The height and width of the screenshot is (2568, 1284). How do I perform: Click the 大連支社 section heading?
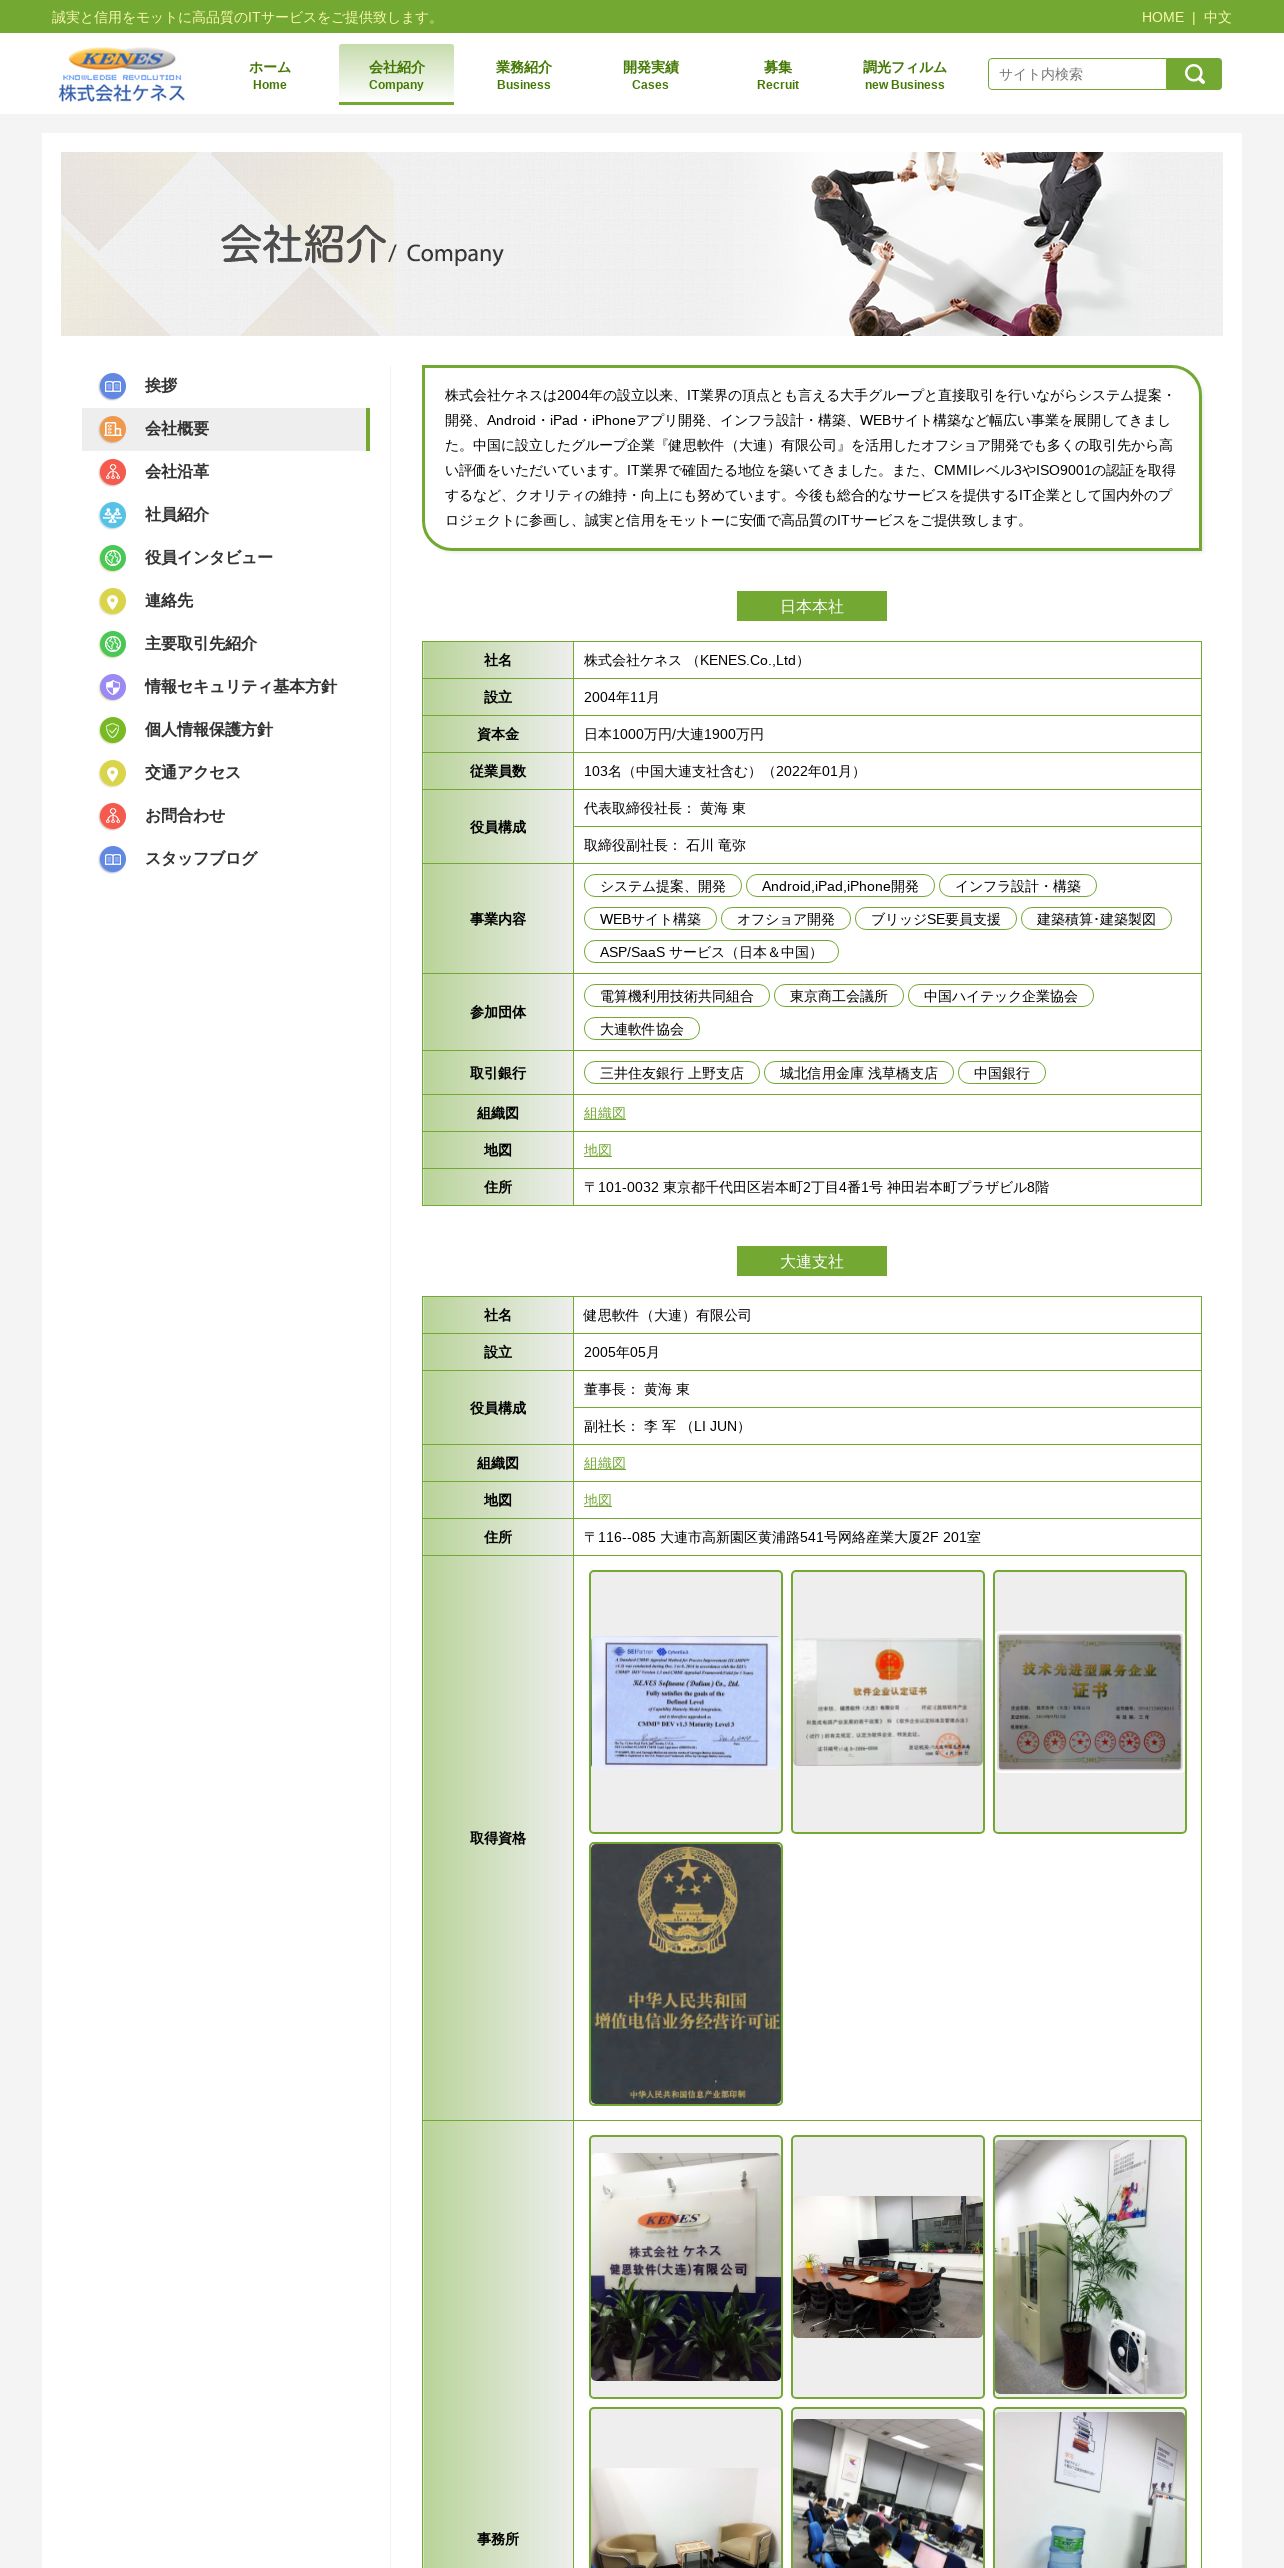click(x=812, y=1261)
